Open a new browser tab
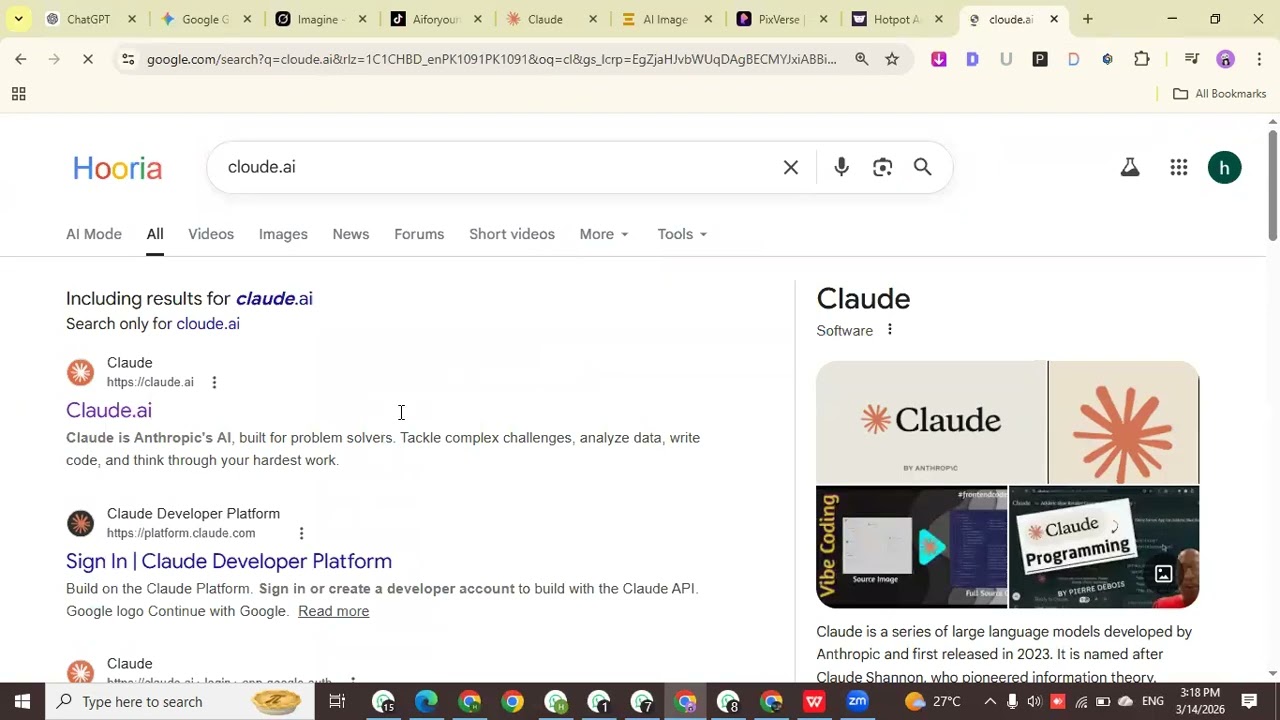The image size is (1280, 720). click(x=1088, y=19)
